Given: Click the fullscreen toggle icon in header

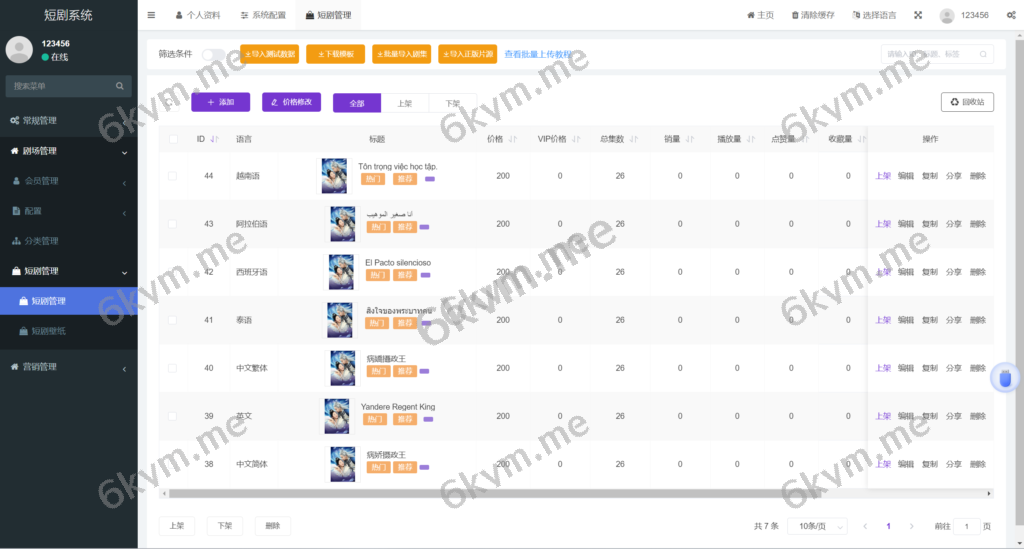Looking at the screenshot, I should click(918, 15).
